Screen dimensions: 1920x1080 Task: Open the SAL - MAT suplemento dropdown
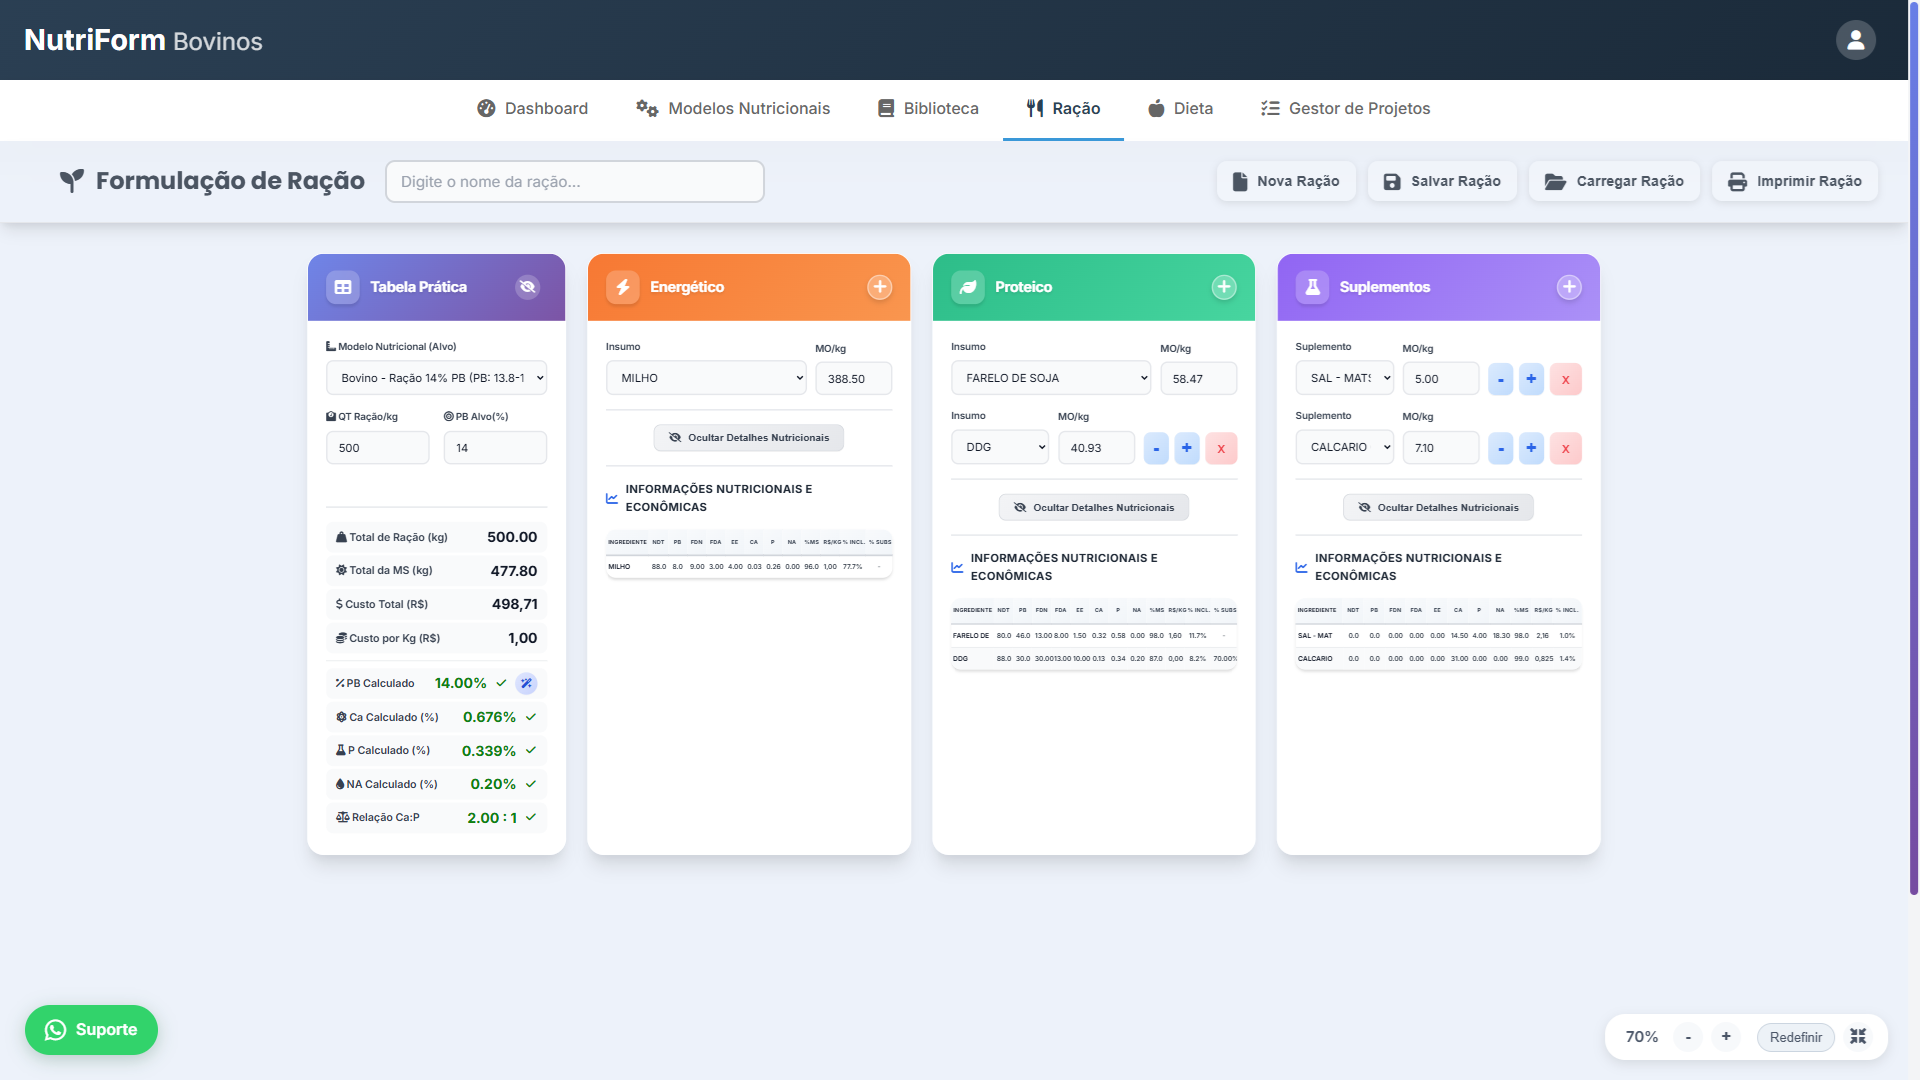pos(1344,378)
